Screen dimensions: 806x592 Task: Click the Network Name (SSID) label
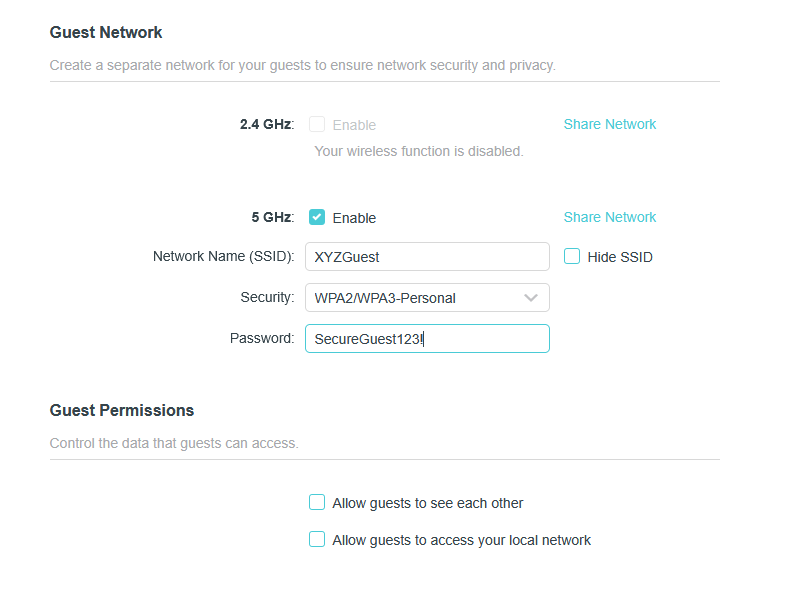[x=223, y=256]
